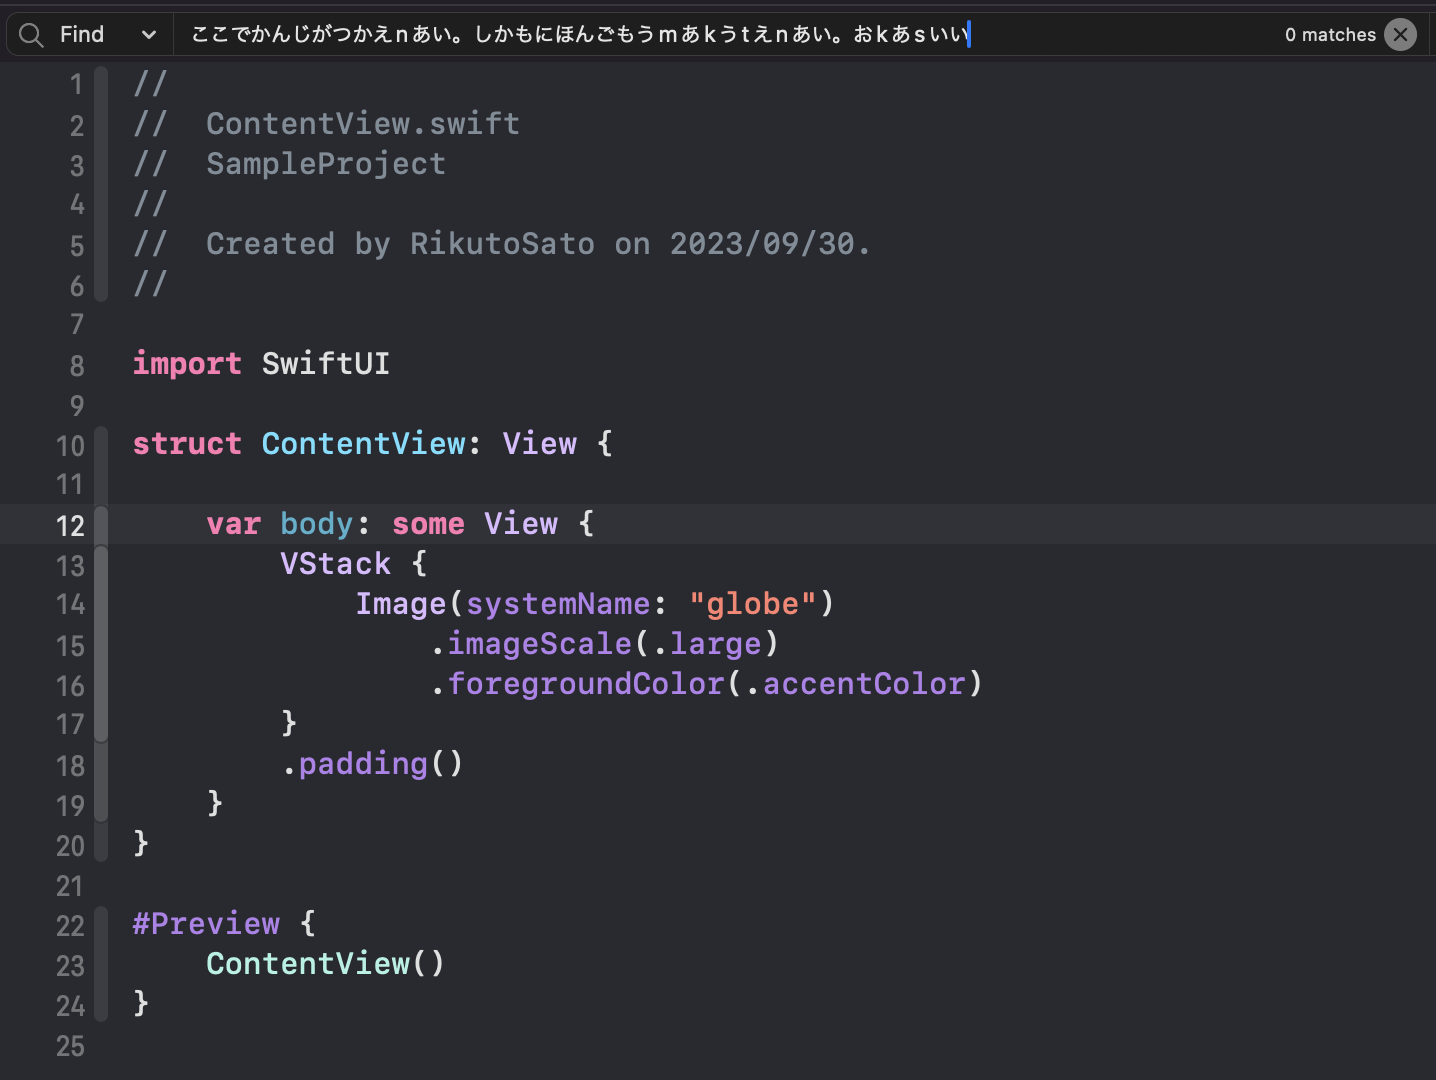
Task: Click line number 8 in the gutter
Action: pos(77,365)
